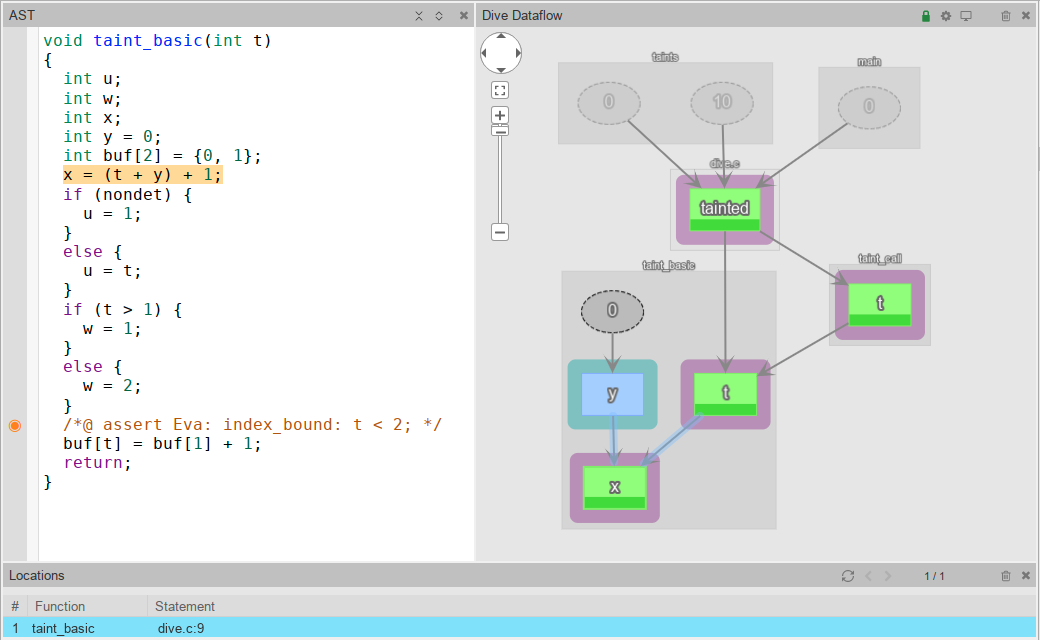Select the 't' node in taint_basic
Screen dimensions: 1040x640
point(725,394)
